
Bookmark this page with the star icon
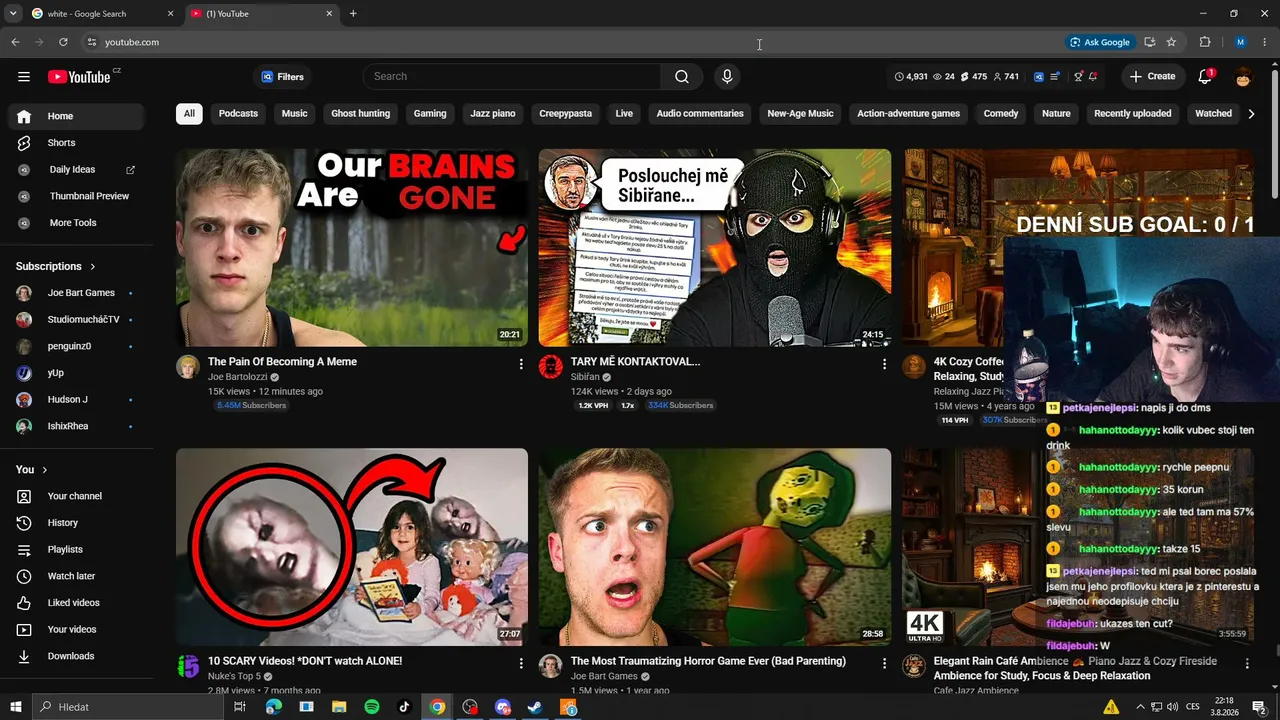point(1171,42)
